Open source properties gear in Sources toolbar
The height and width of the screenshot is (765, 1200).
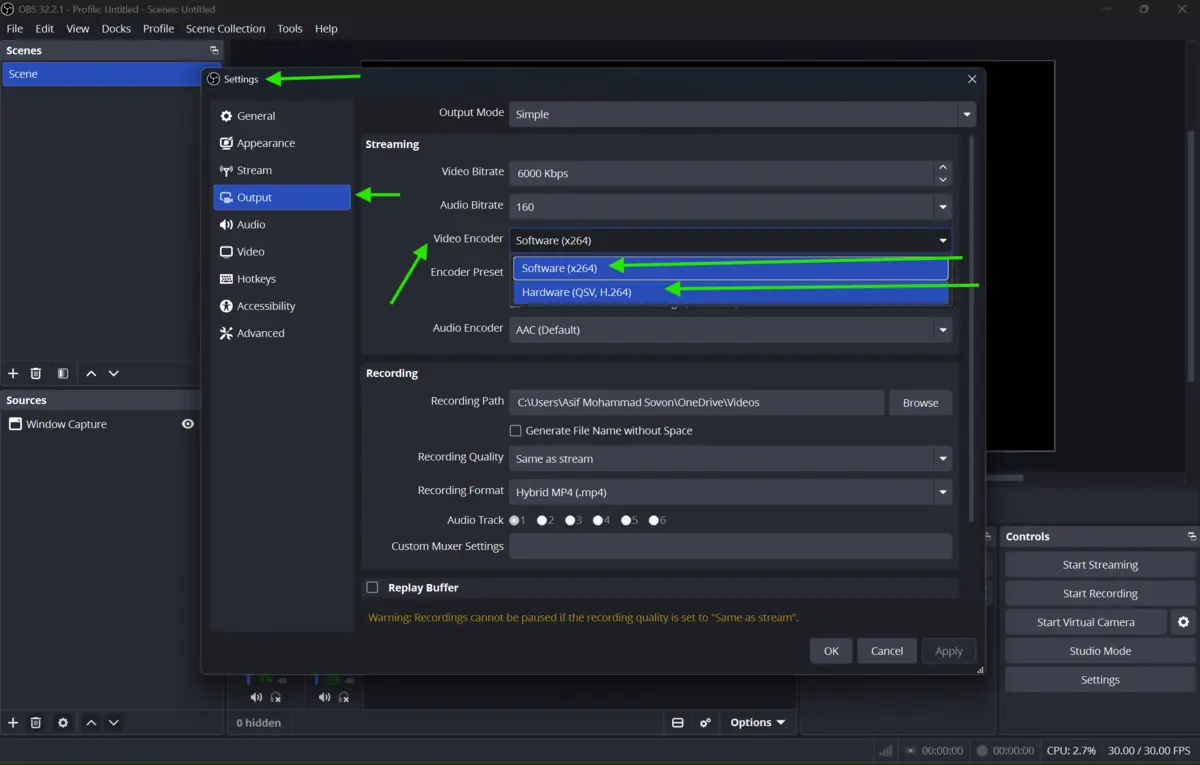[63, 722]
